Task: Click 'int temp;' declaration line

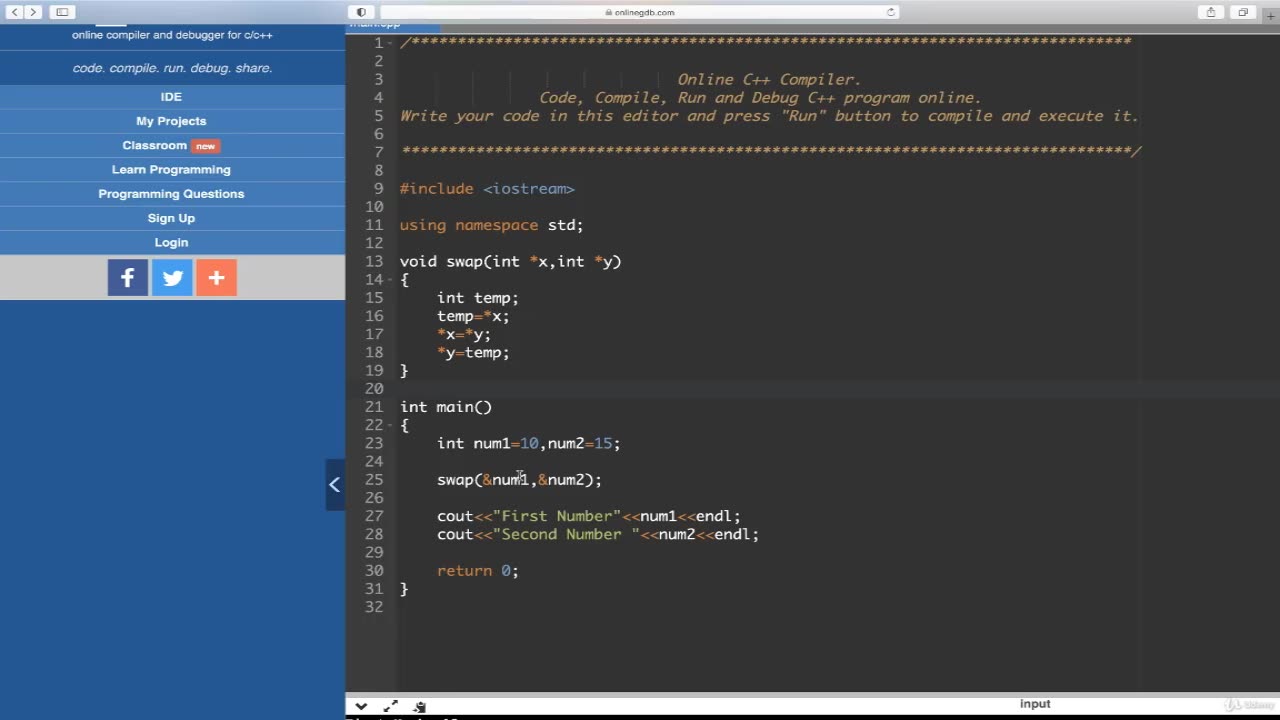Action: (477, 298)
